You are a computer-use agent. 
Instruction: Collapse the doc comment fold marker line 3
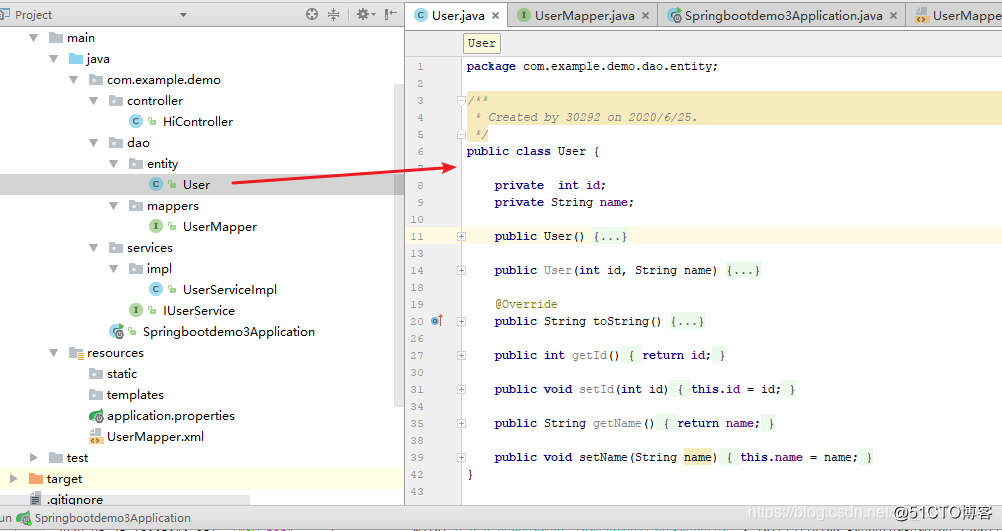[461, 100]
